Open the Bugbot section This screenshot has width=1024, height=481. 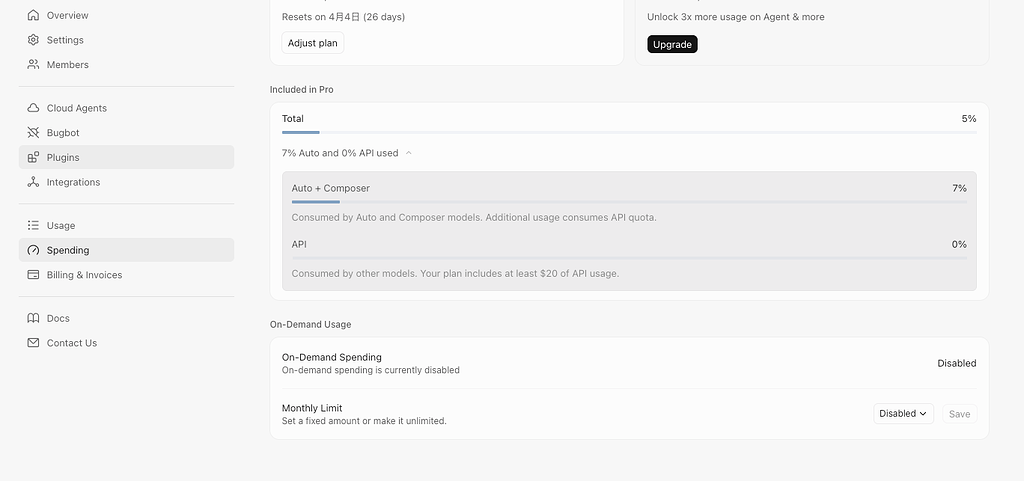[126, 132]
